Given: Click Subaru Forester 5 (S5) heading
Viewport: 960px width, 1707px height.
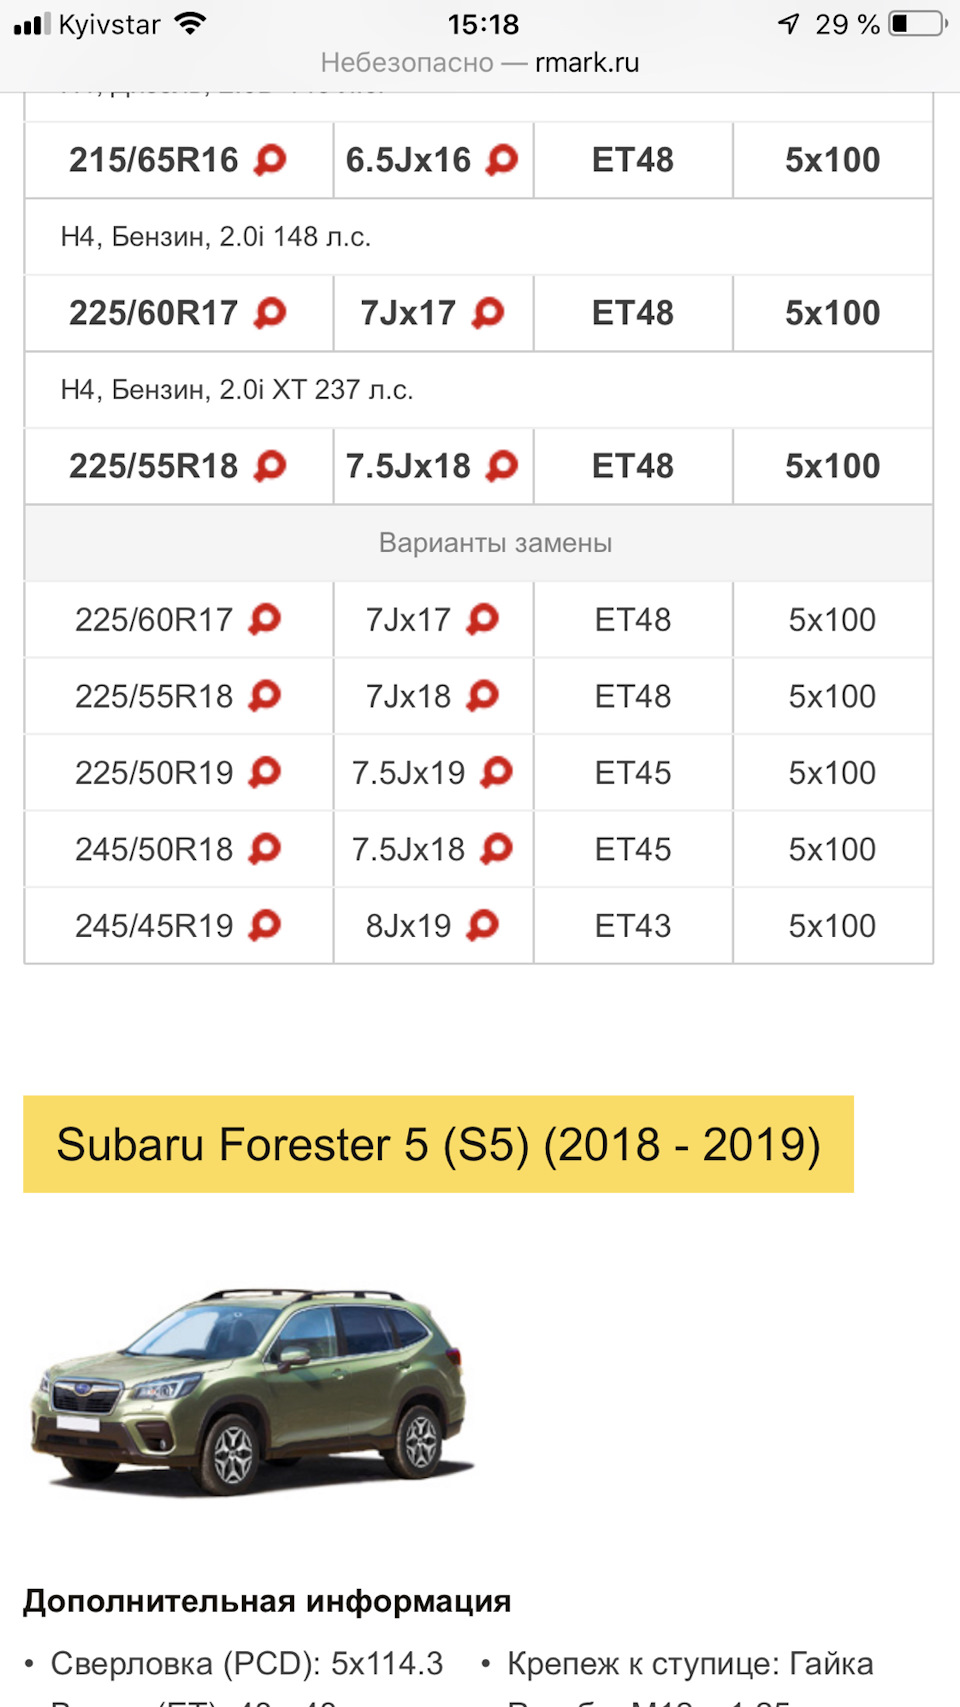Looking at the screenshot, I should click(438, 1144).
